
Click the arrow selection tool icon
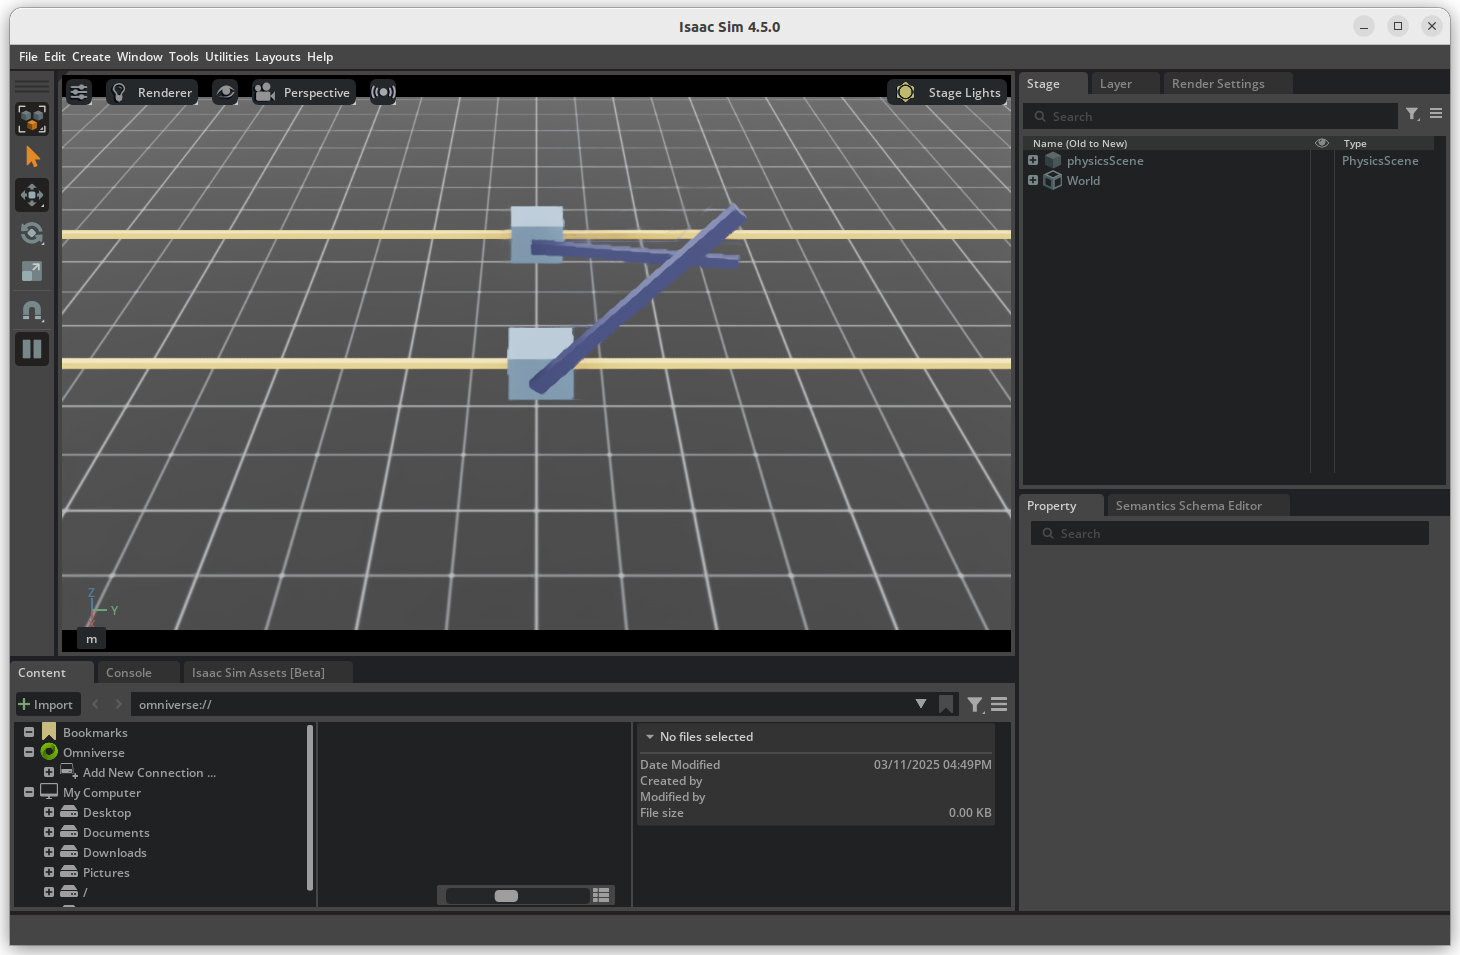click(x=32, y=157)
